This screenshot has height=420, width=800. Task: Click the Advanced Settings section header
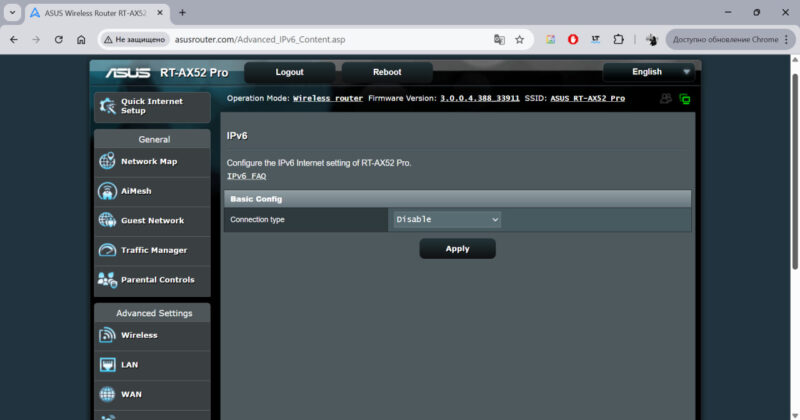153,313
